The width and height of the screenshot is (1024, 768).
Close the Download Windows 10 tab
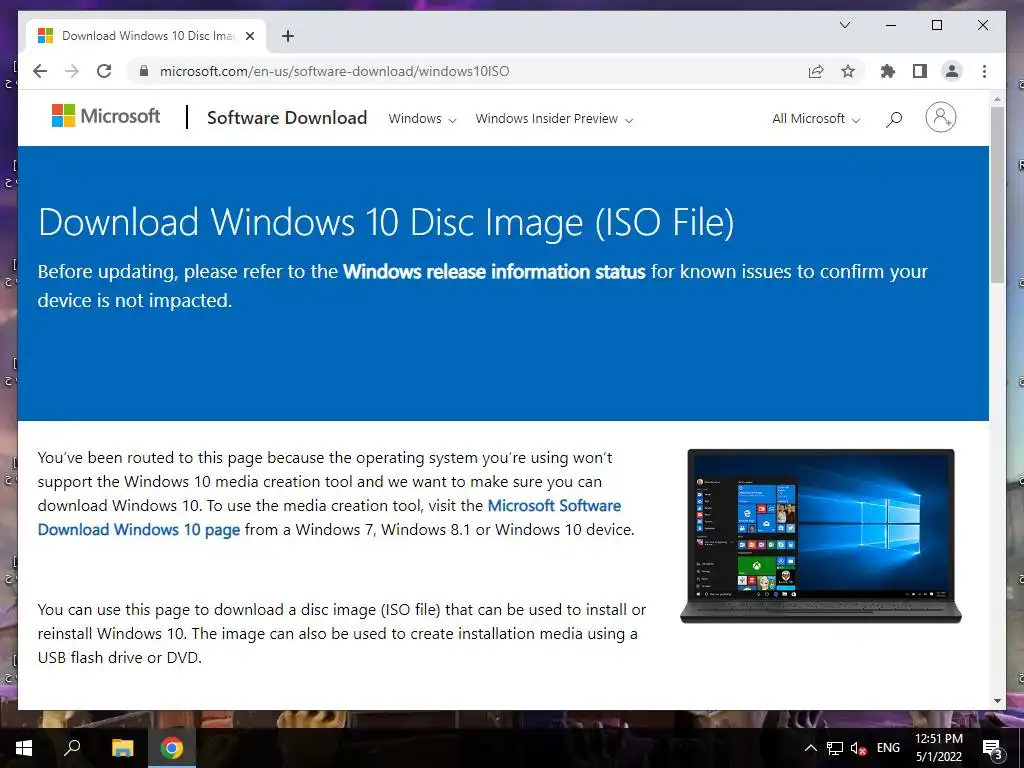(x=249, y=36)
